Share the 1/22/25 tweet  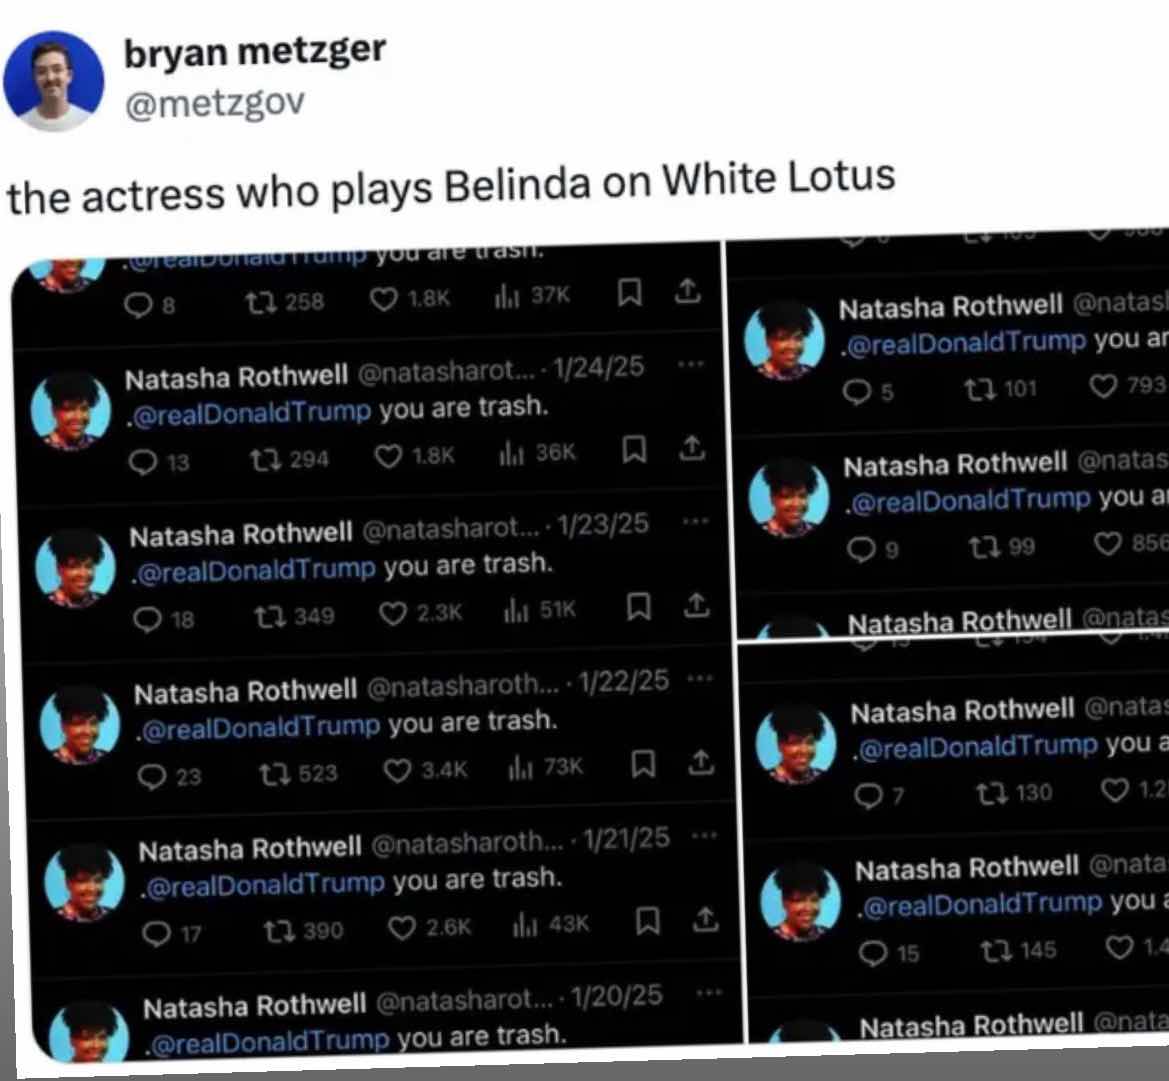pyautogui.click(x=700, y=763)
